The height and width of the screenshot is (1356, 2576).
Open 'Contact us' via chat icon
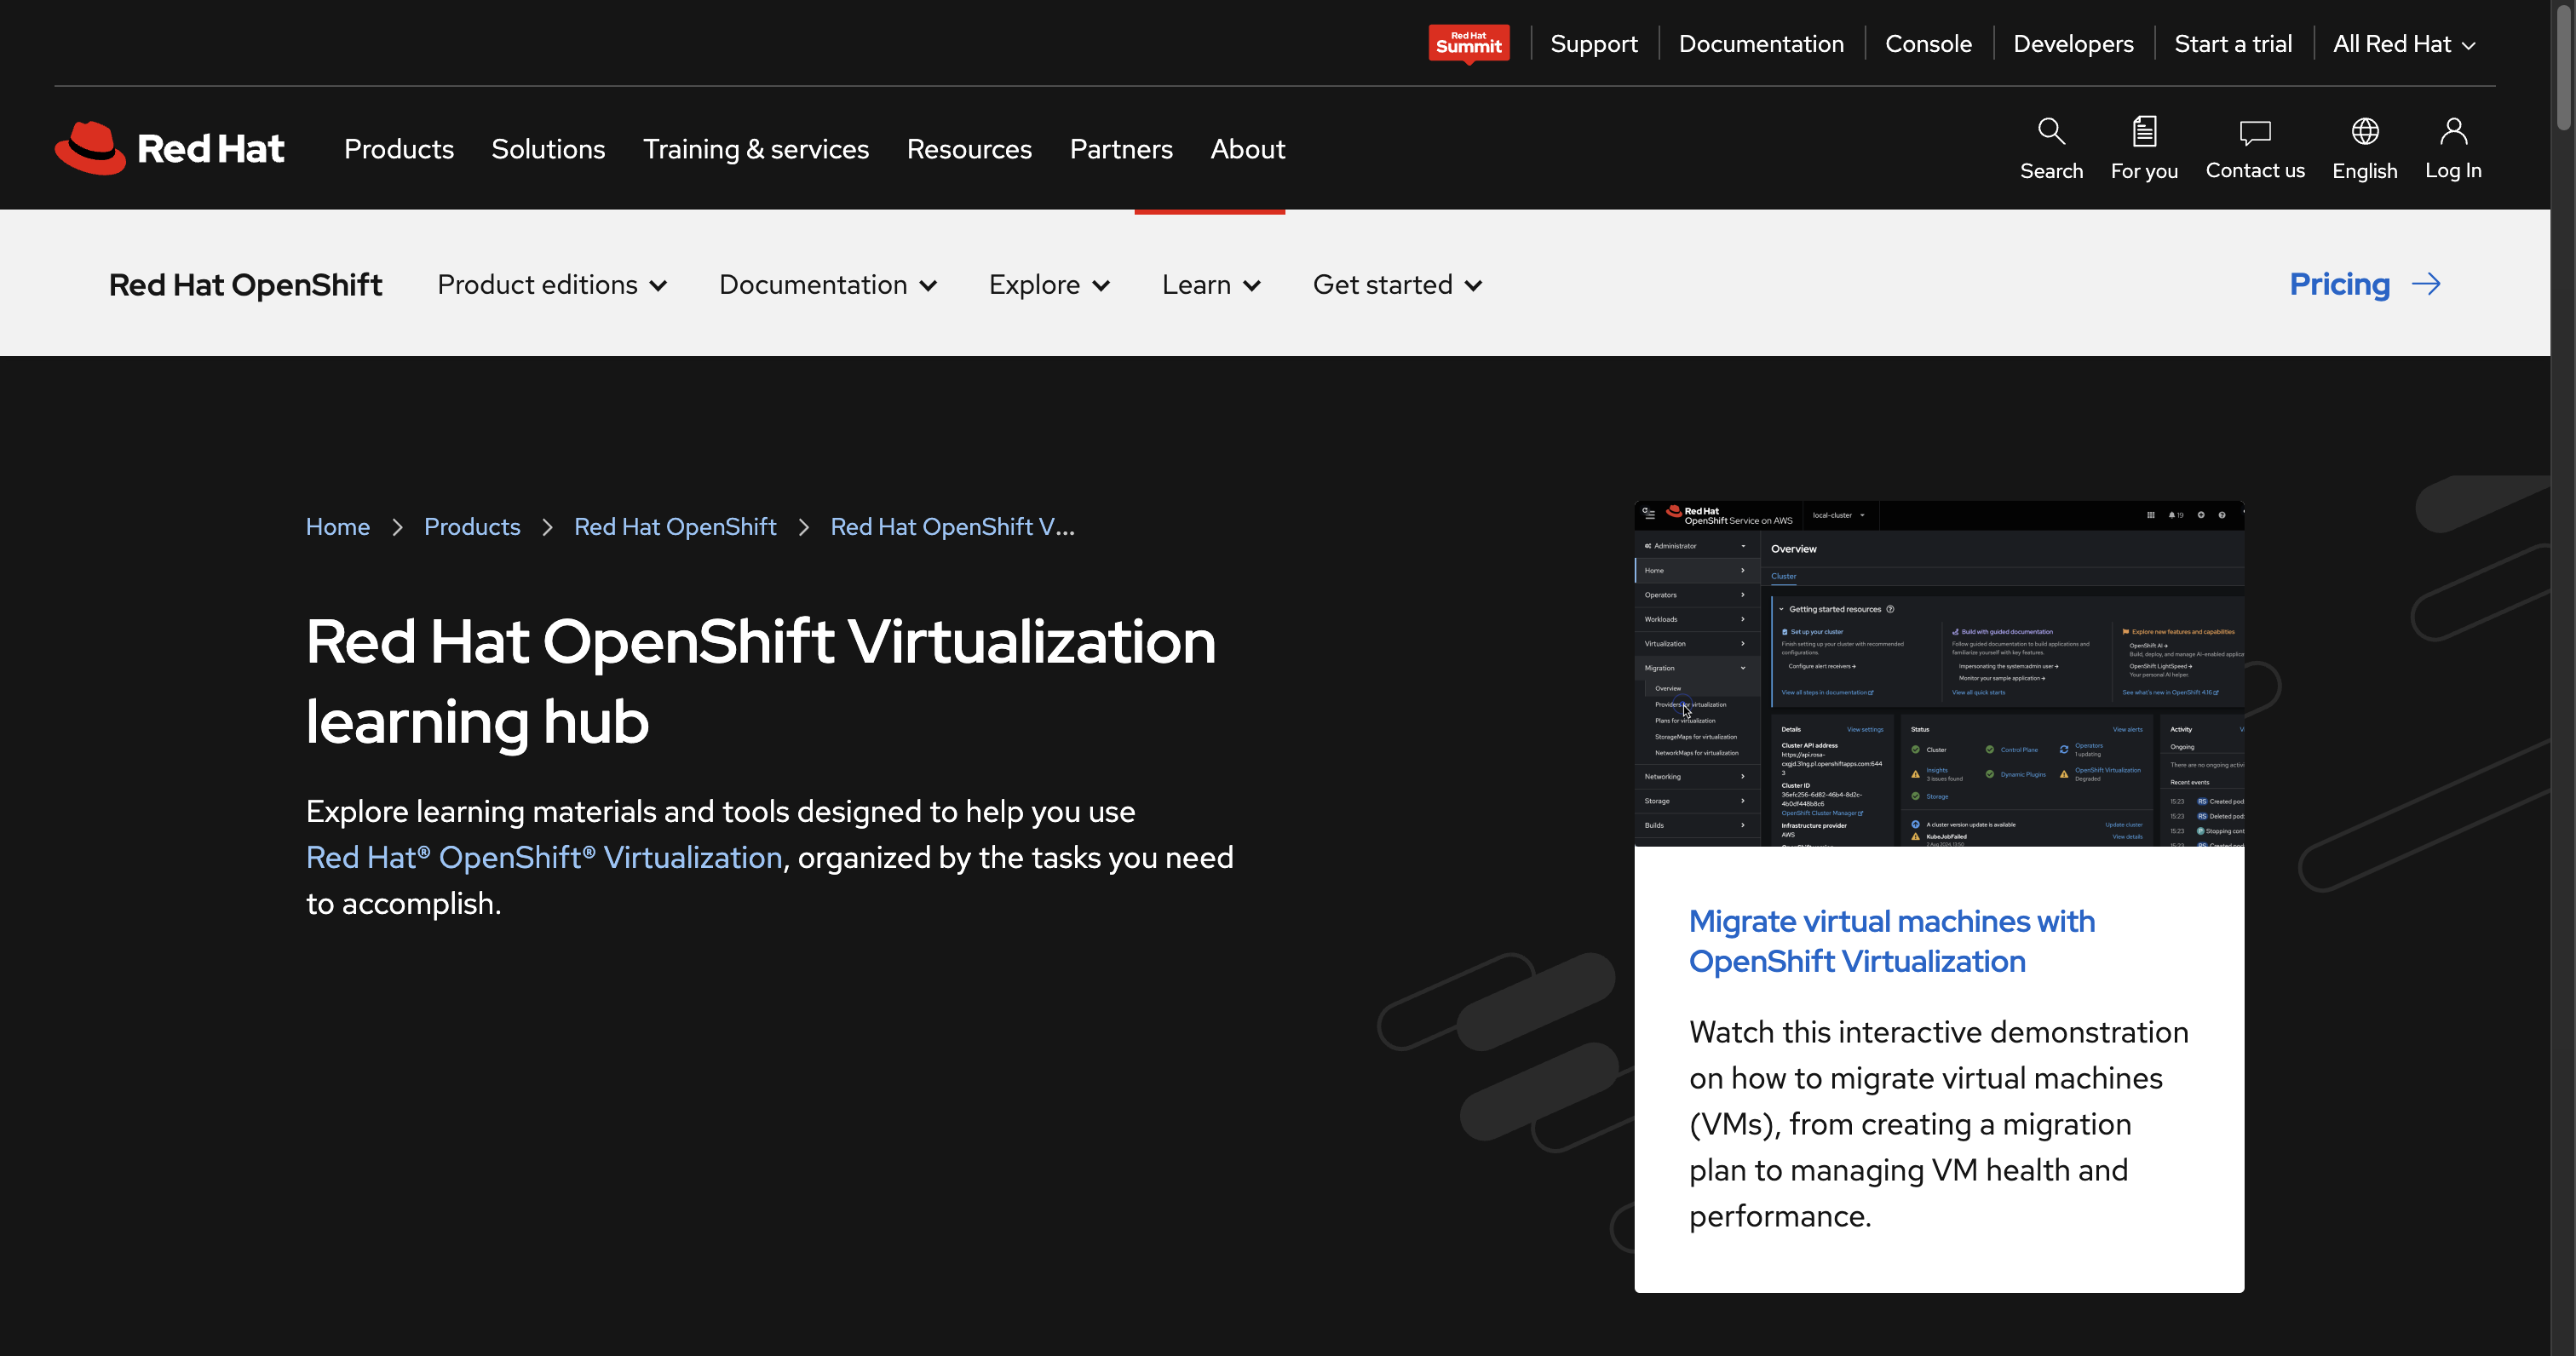[2254, 148]
